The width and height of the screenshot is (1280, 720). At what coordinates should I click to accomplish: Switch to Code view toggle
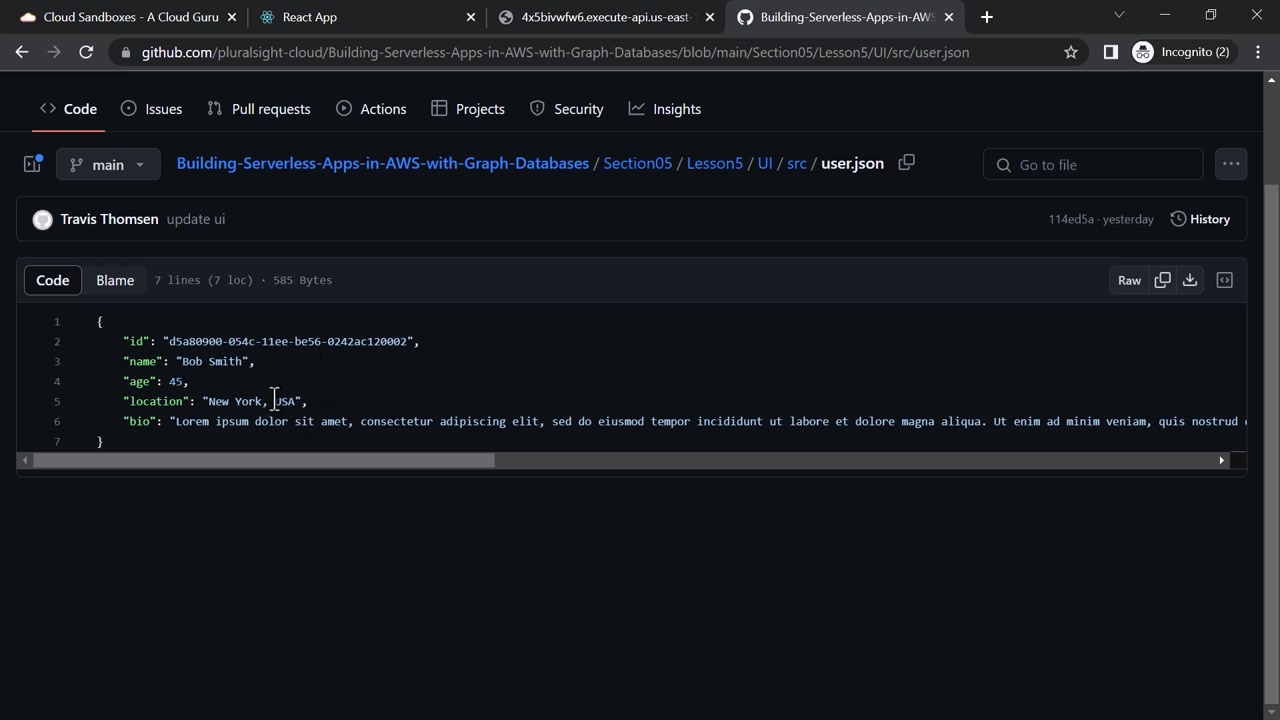point(53,280)
